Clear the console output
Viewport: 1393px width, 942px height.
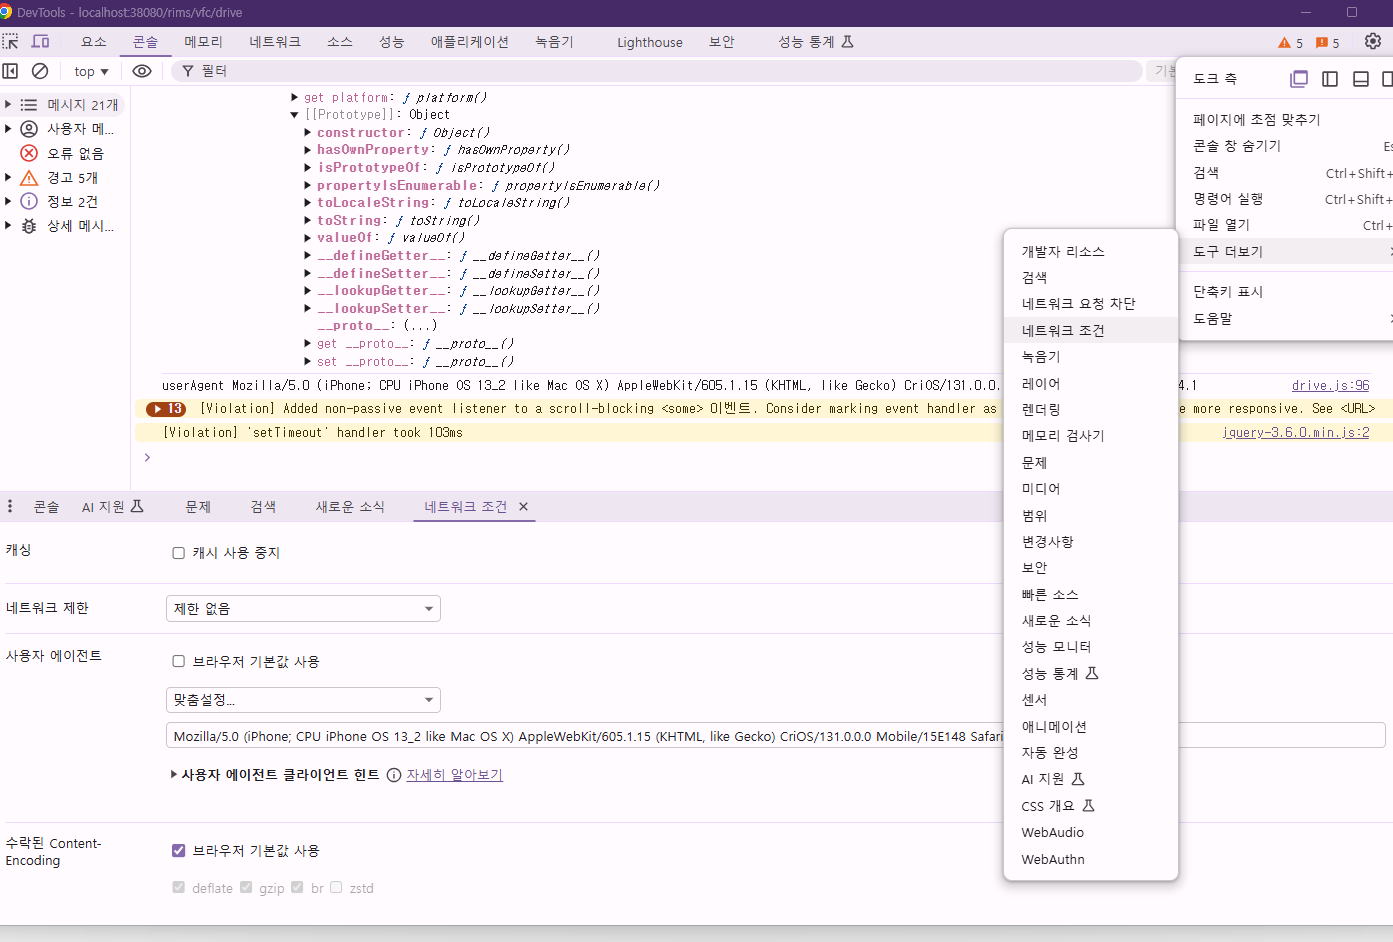pos(40,70)
